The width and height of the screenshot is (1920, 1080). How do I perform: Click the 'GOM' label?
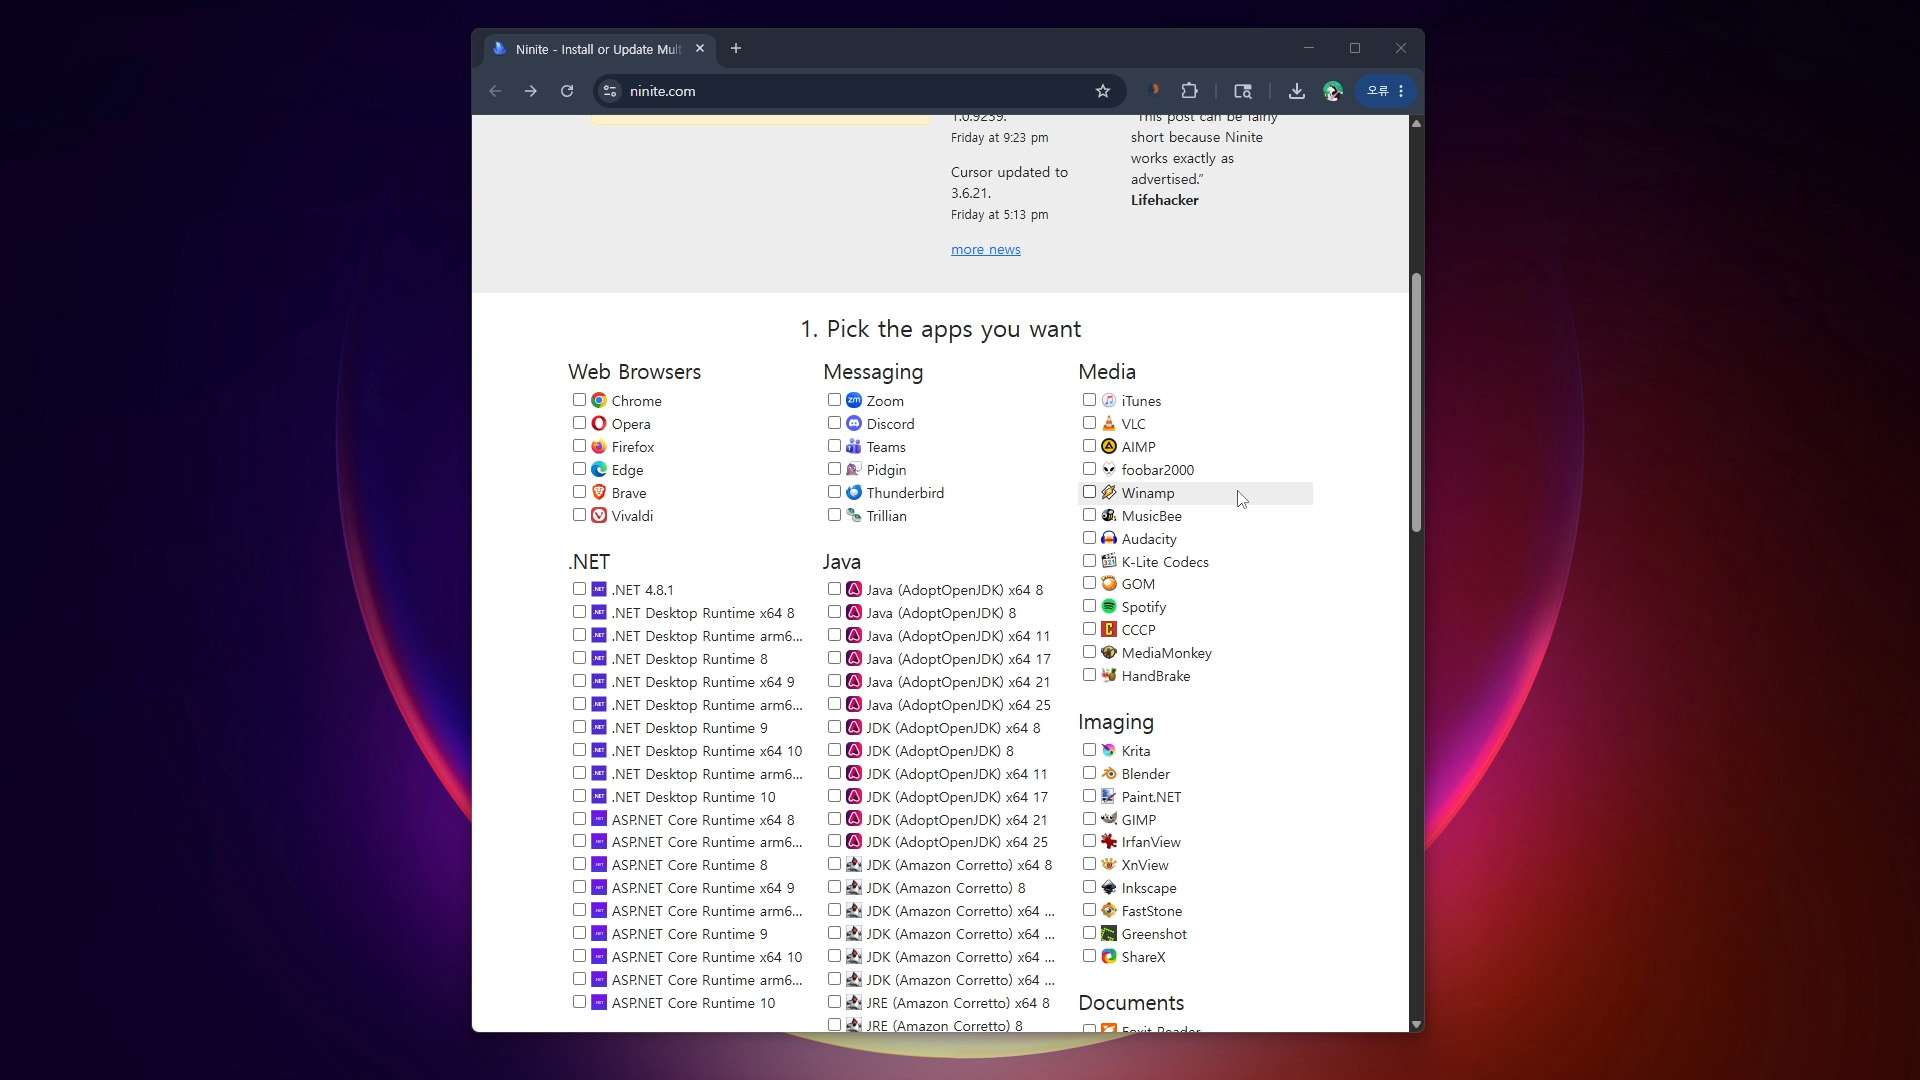pyautogui.click(x=1138, y=584)
